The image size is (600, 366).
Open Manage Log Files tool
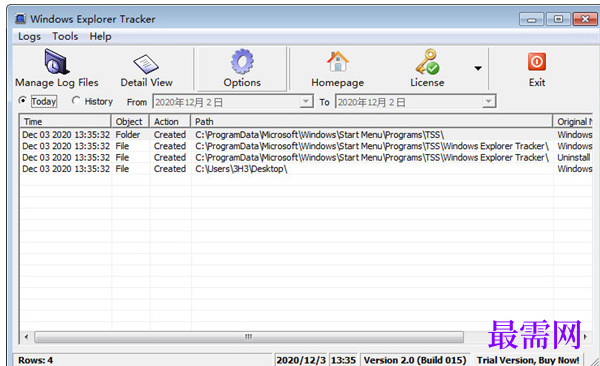(57, 68)
